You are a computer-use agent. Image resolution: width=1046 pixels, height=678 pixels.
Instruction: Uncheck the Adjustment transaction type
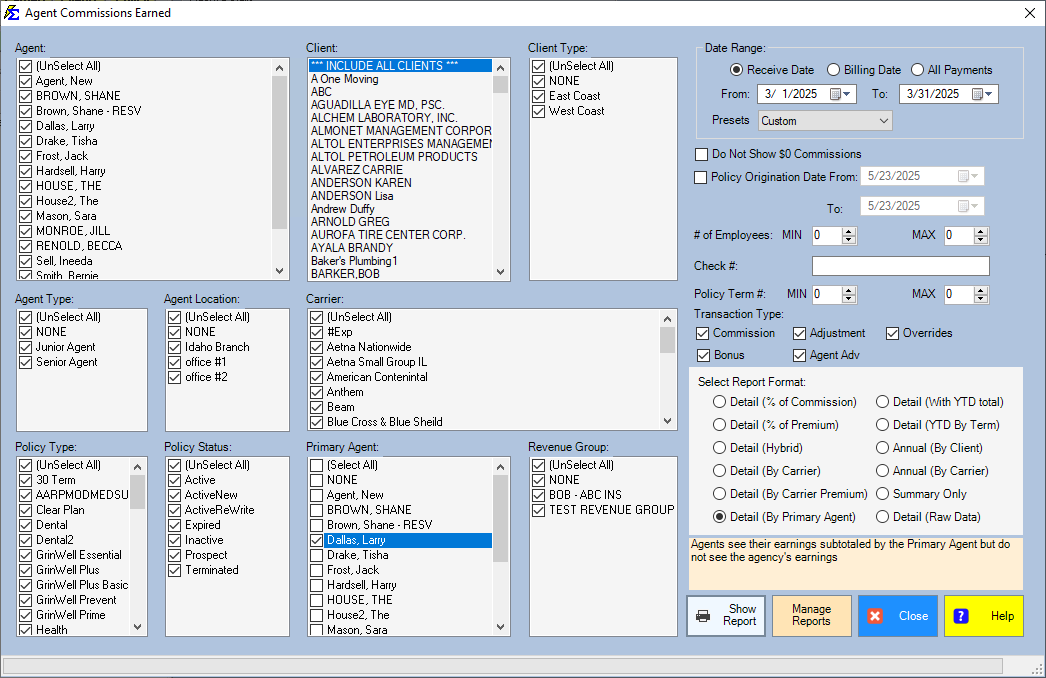click(x=800, y=332)
